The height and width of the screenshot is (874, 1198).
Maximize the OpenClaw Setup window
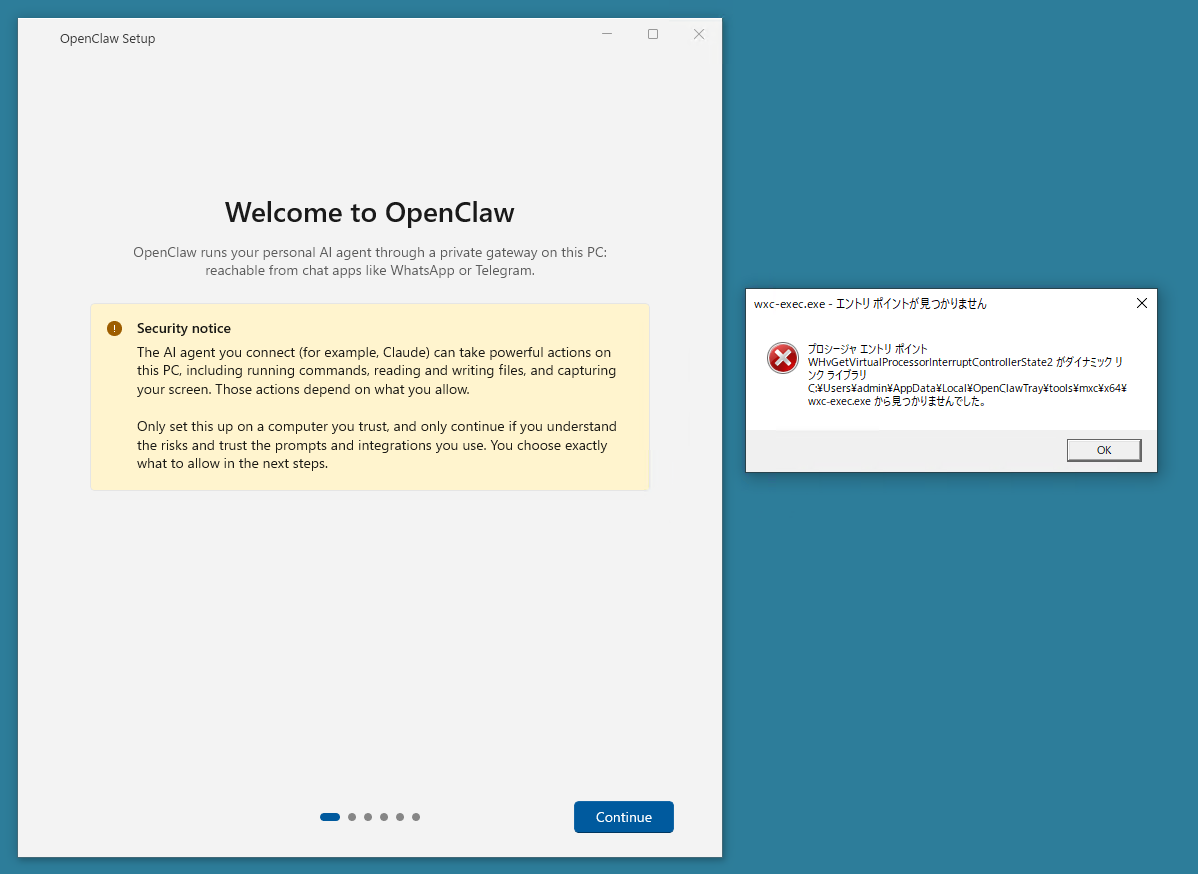coord(652,34)
